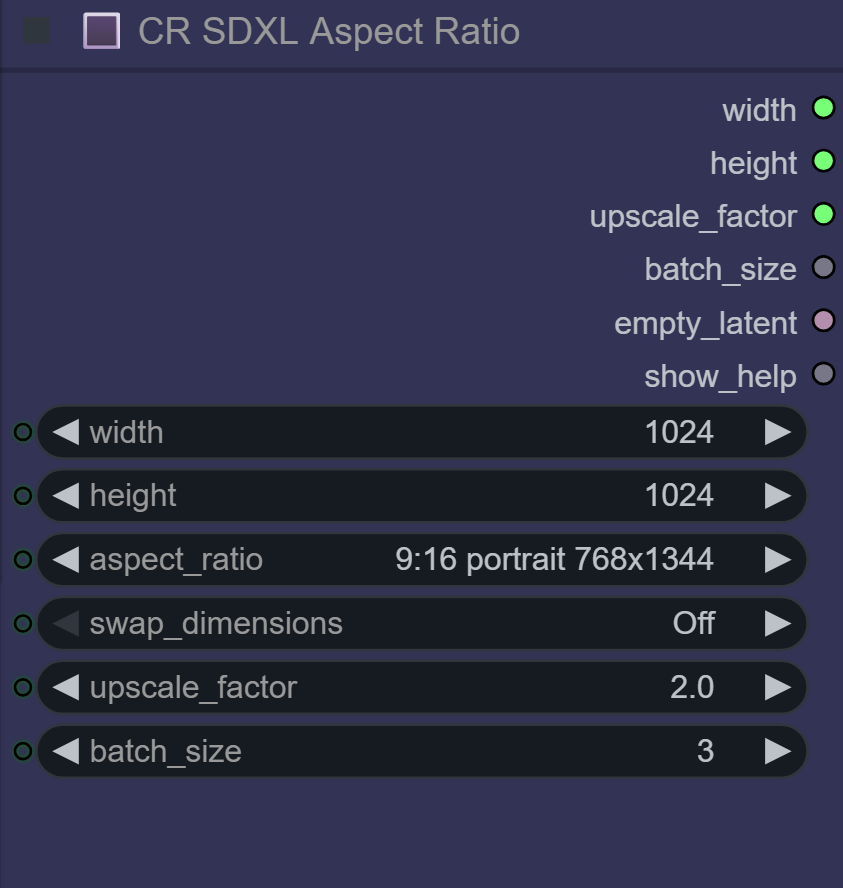Click the empty_latent output socket dot
The image size is (843, 888).
tap(823, 321)
